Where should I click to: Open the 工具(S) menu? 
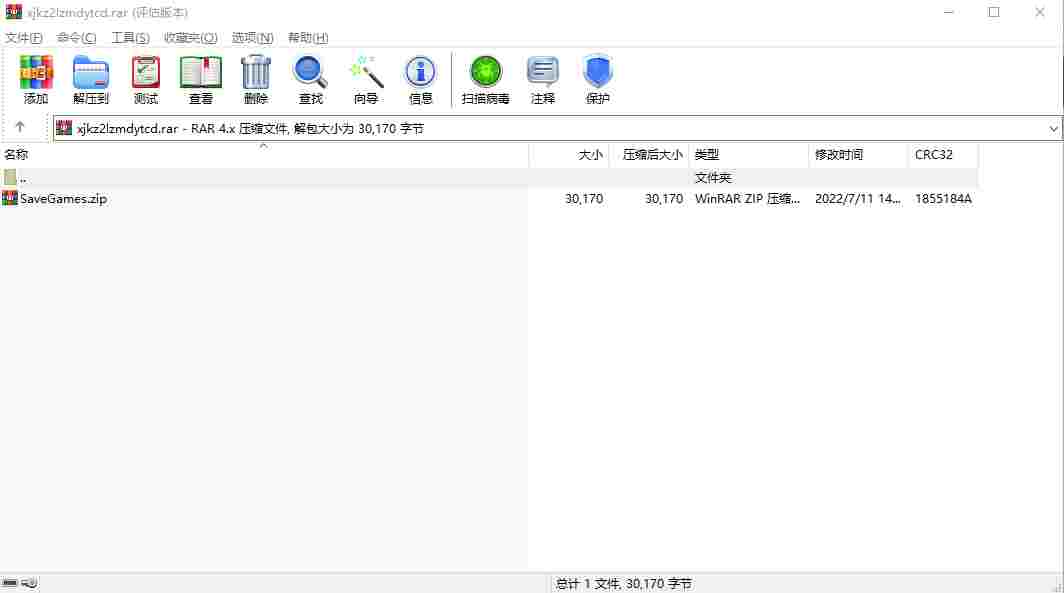[130, 37]
